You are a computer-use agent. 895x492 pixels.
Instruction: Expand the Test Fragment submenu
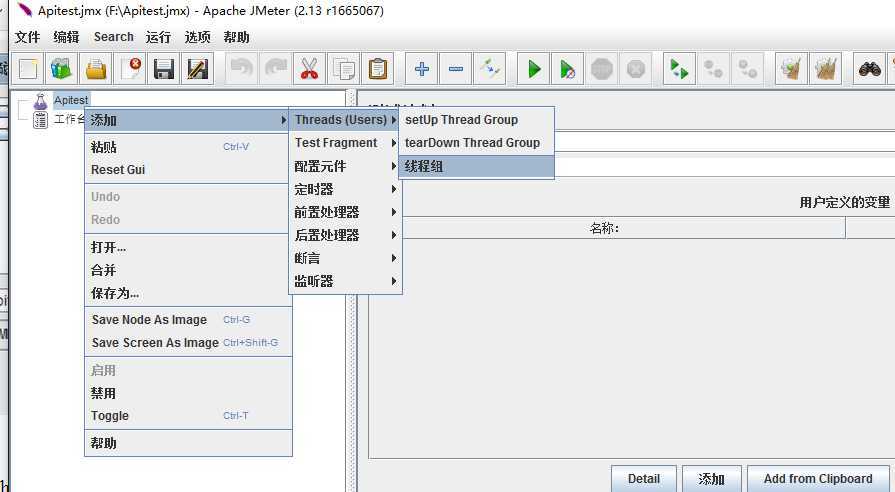coord(345,143)
